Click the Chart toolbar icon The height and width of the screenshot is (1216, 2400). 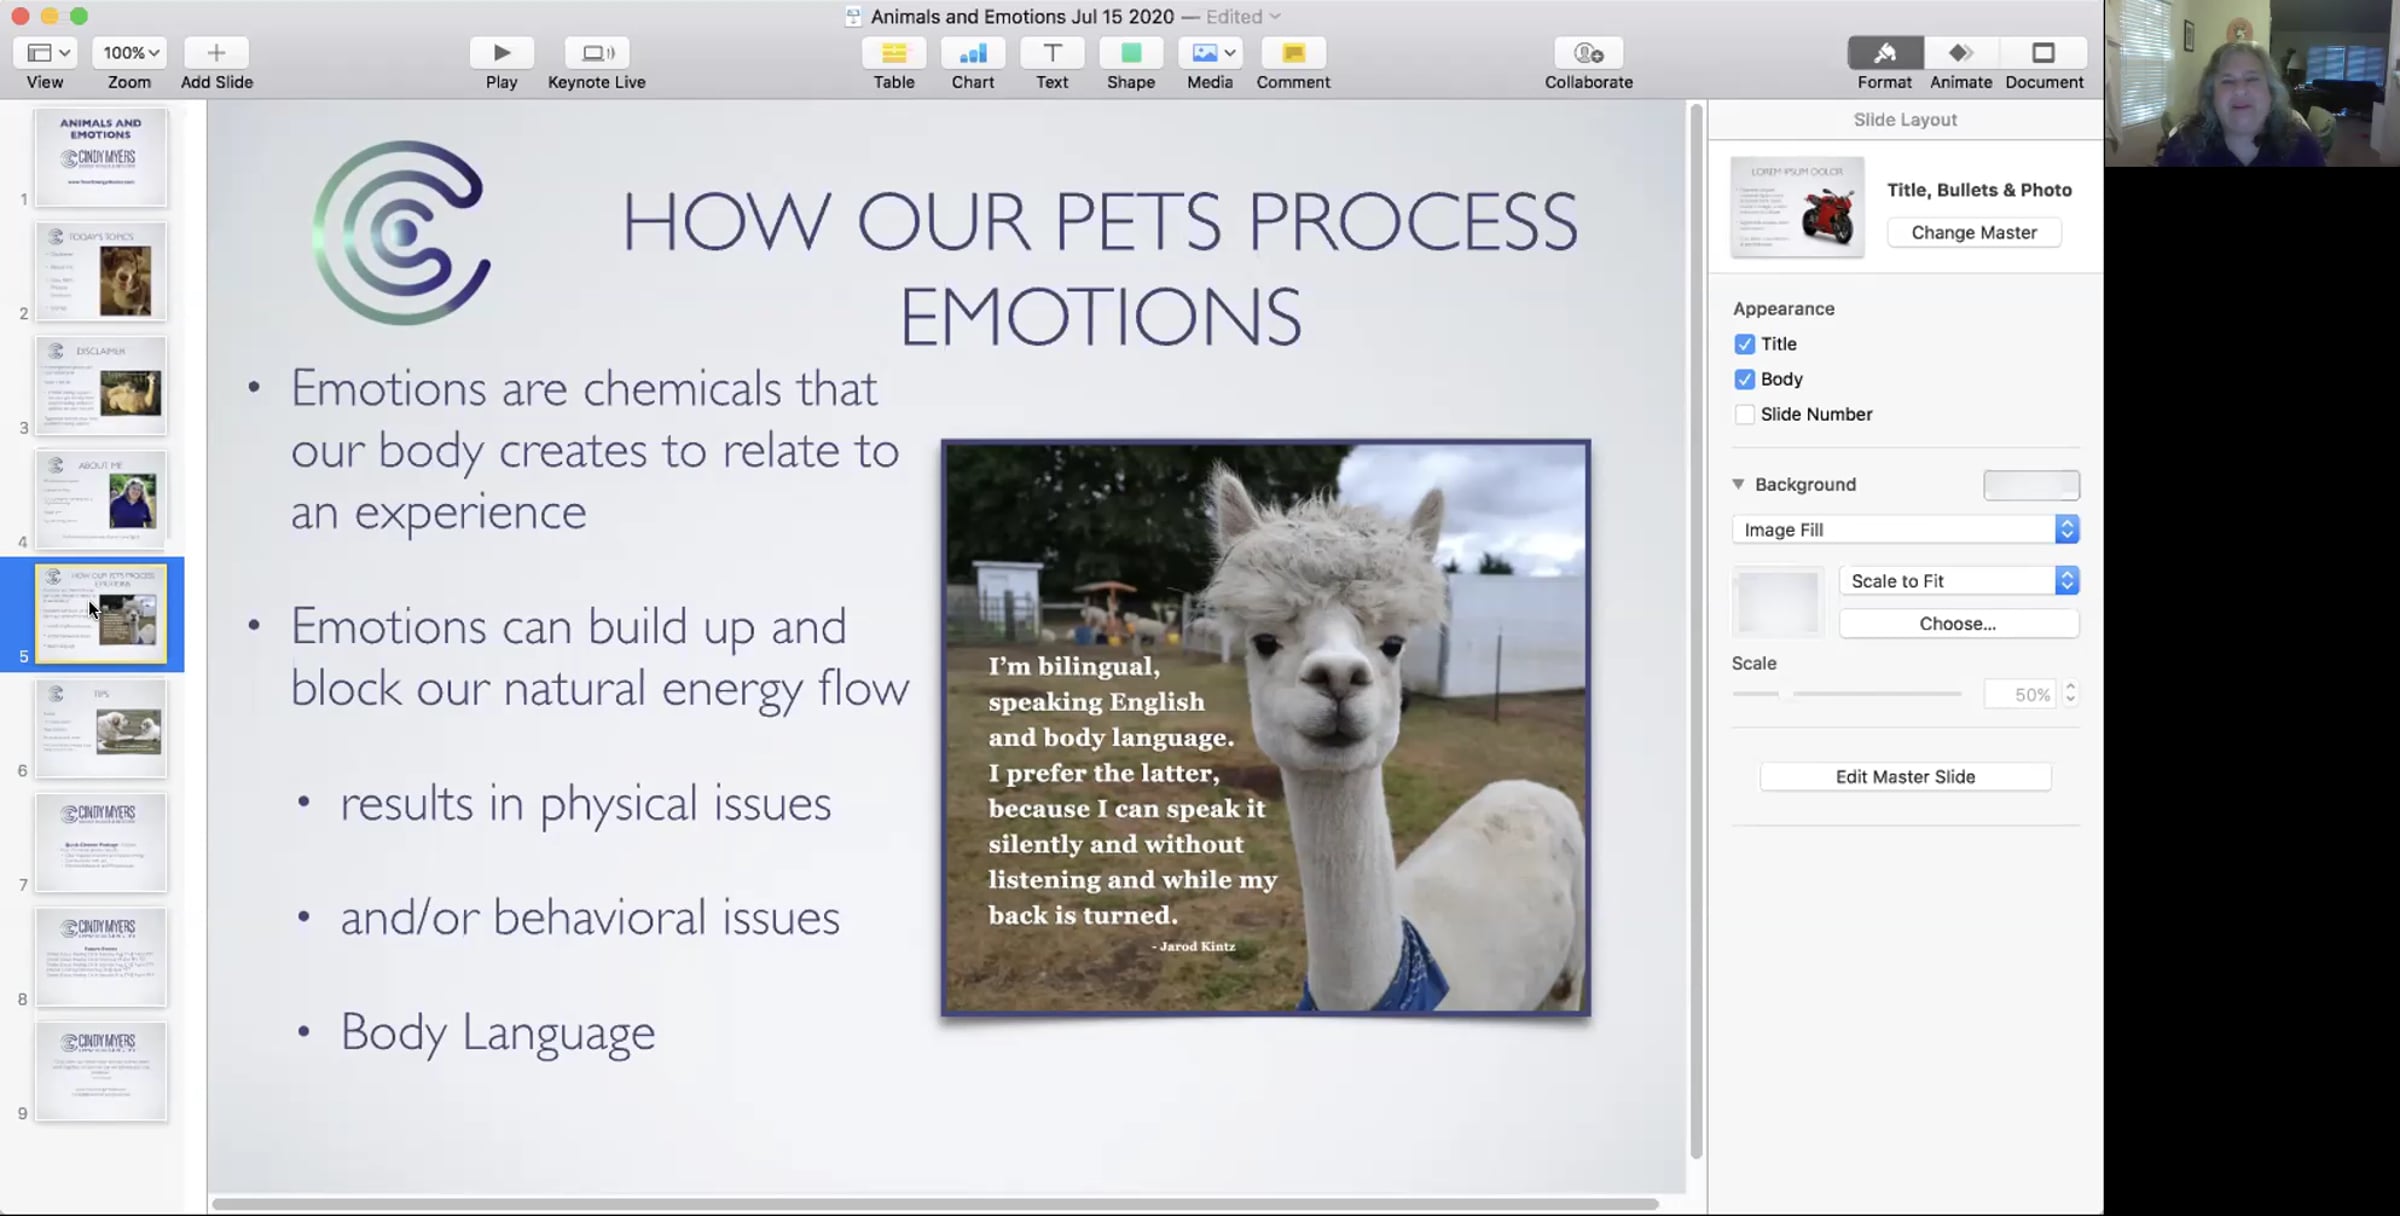point(972,53)
